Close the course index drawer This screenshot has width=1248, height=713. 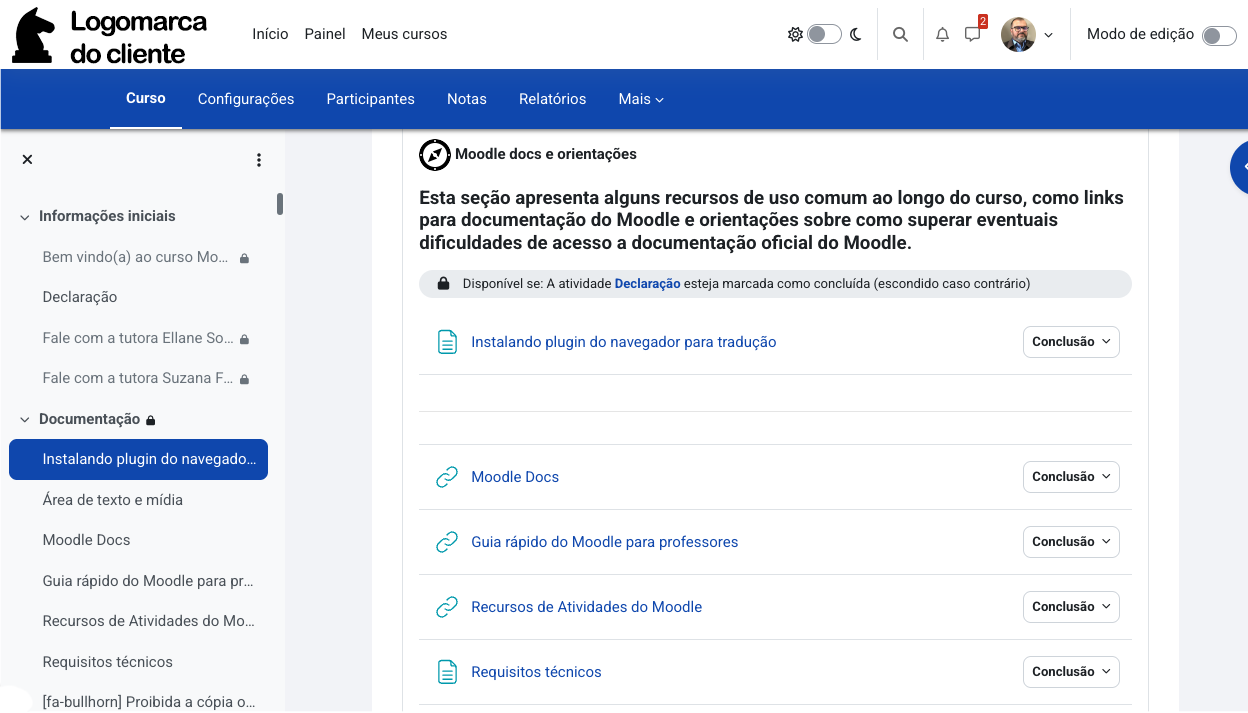coord(27,159)
